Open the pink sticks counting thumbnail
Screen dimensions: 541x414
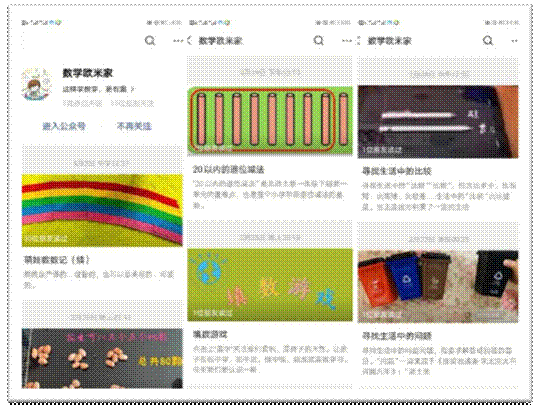270,120
